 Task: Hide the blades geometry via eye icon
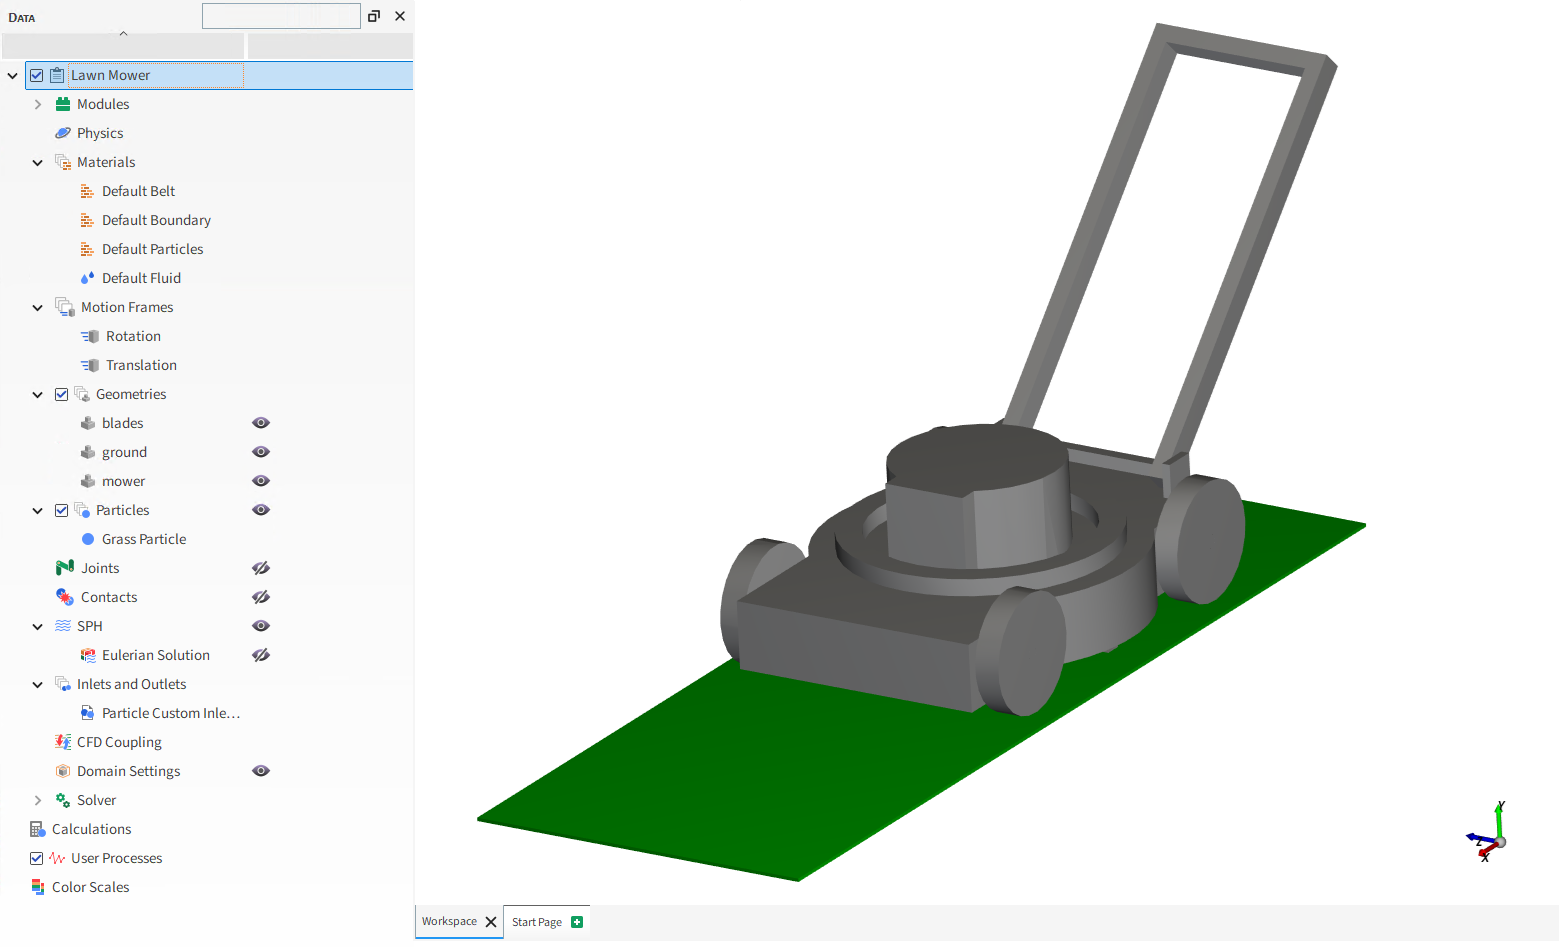[261, 423]
